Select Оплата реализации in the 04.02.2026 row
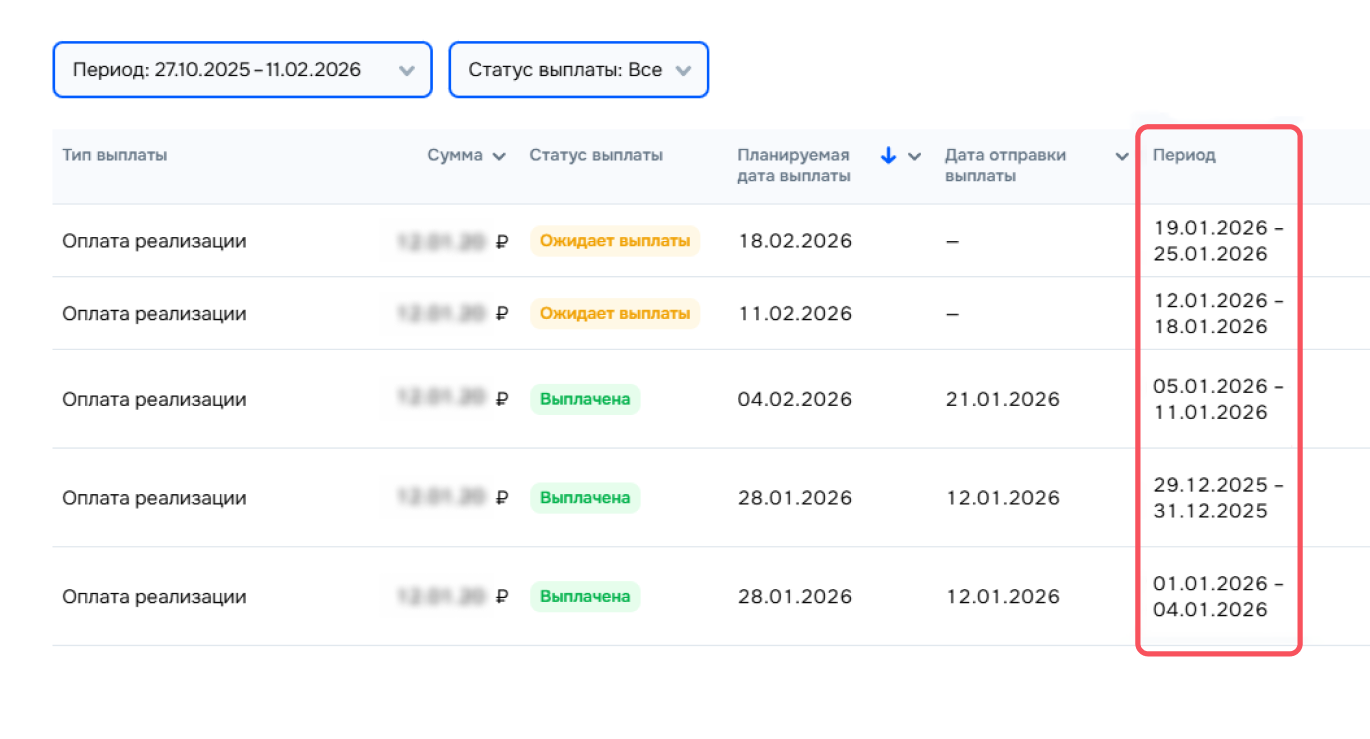1370x739 pixels. (x=154, y=399)
